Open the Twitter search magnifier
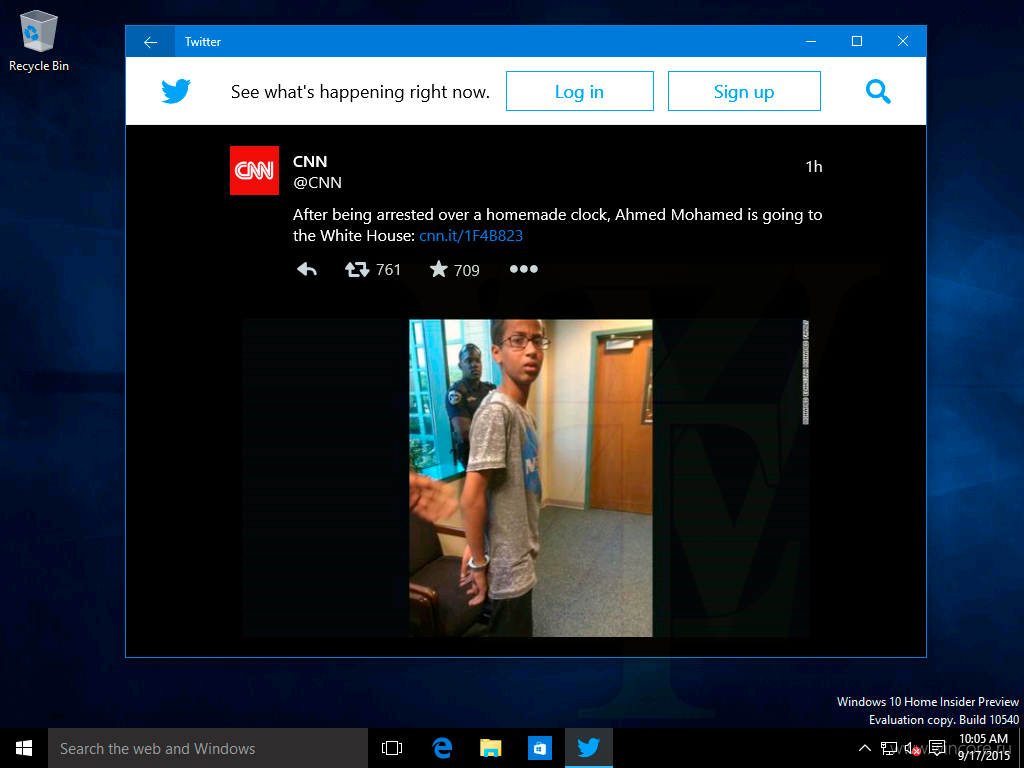Viewport: 1024px width, 768px height. point(878,91)
